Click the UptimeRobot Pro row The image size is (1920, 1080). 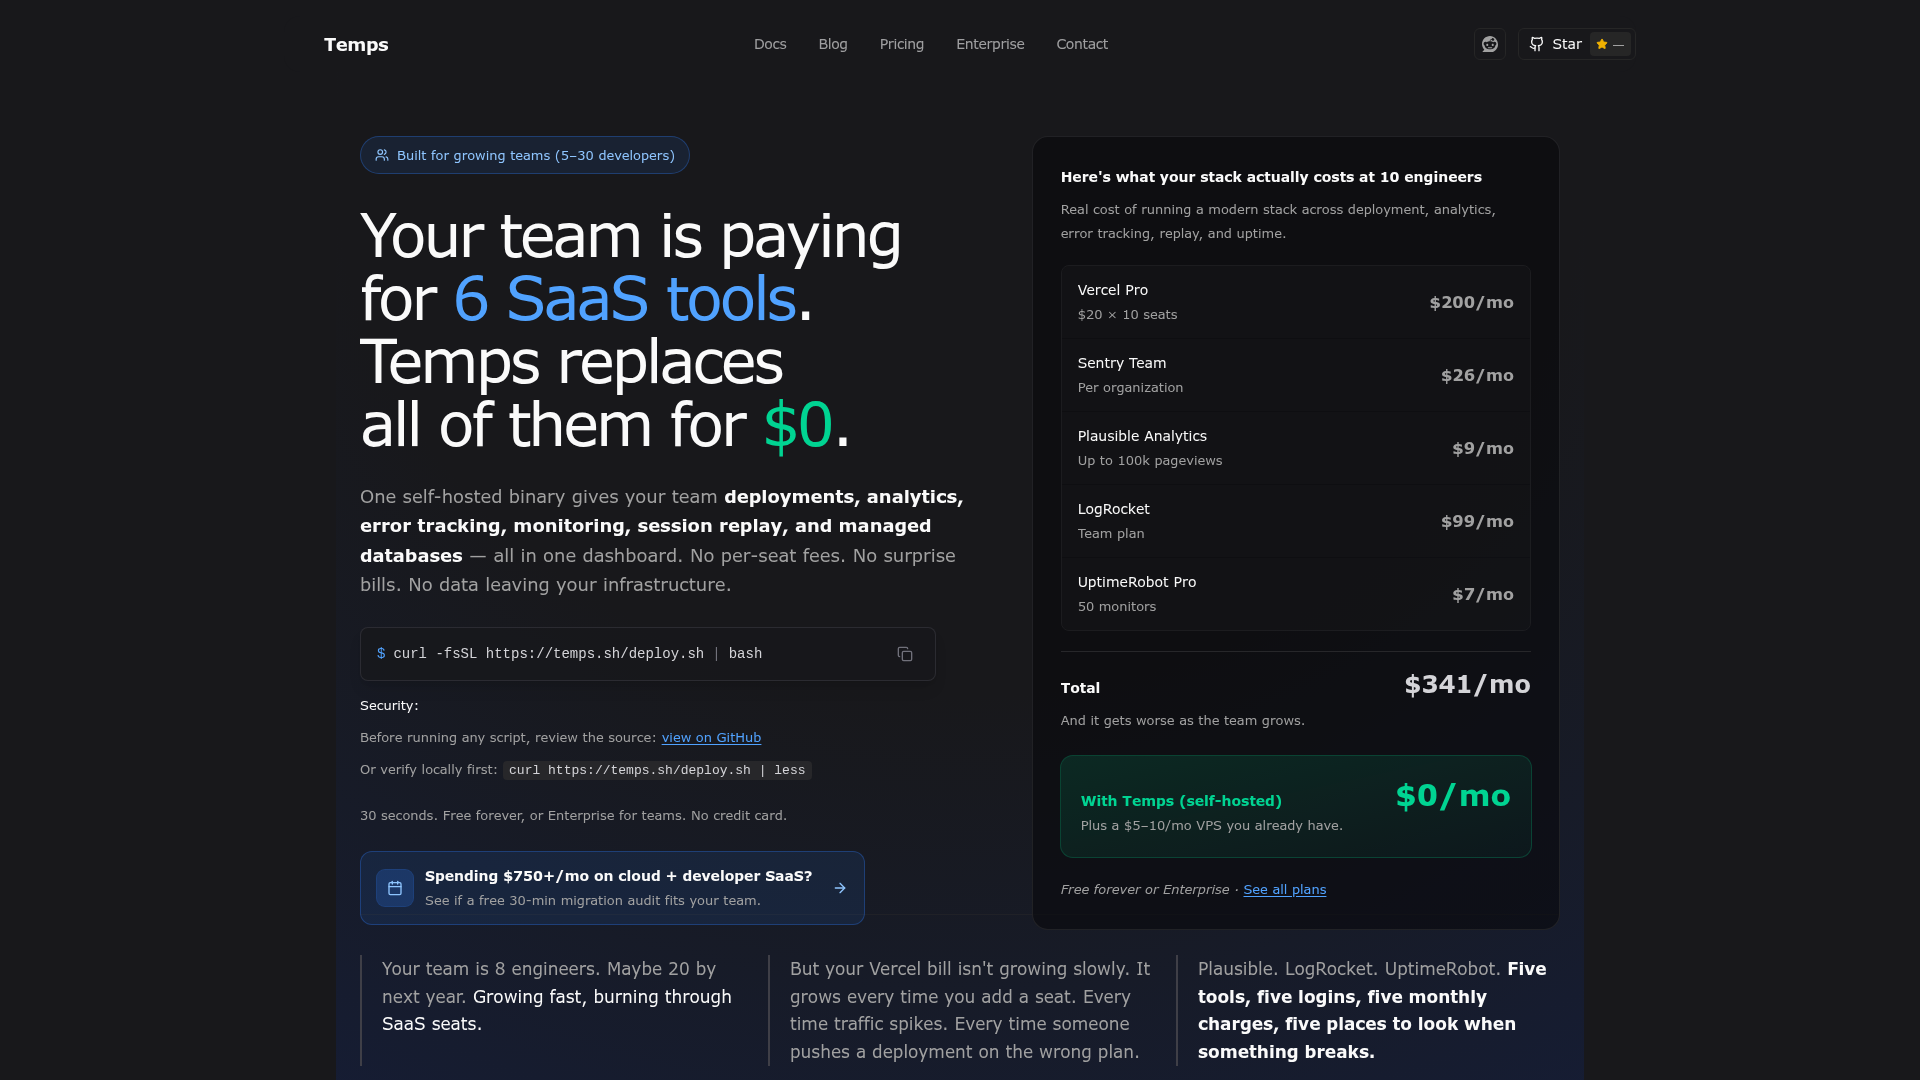tap(1295, 594)
